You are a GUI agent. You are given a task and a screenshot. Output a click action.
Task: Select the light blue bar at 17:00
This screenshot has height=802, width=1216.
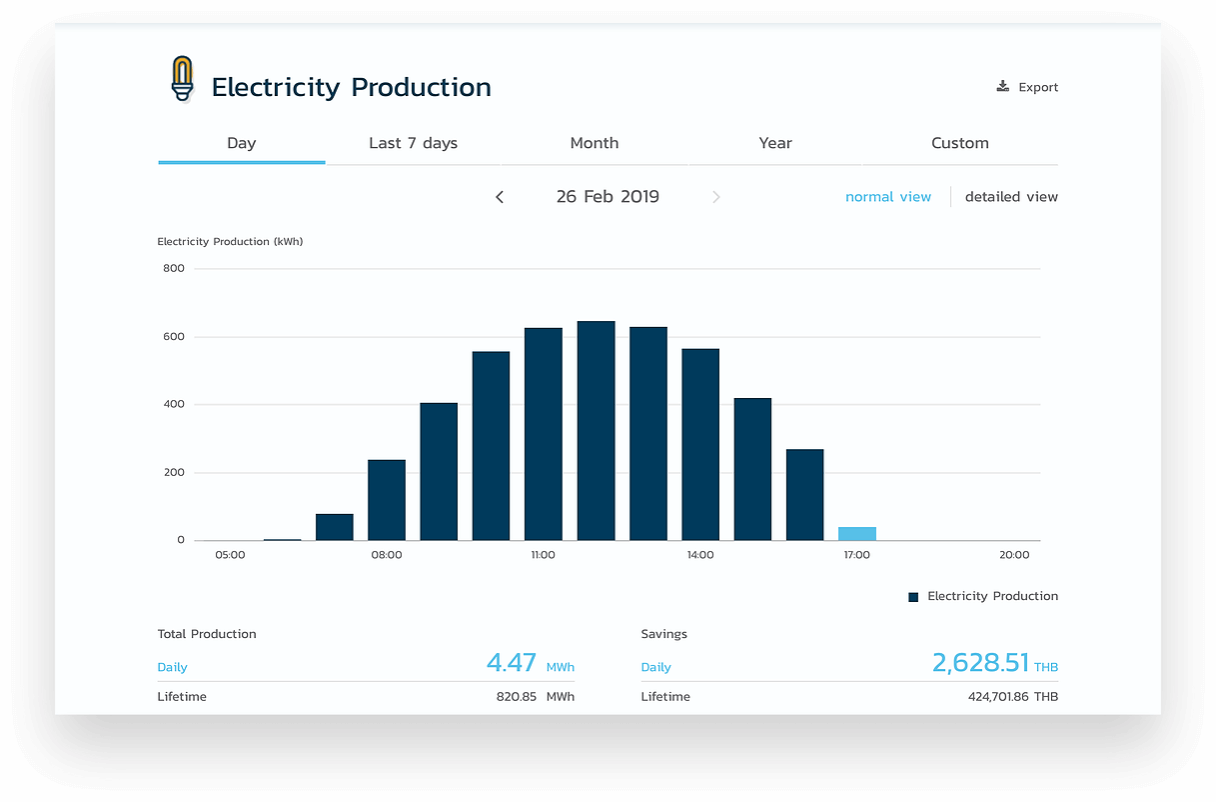tap(856, 532)
